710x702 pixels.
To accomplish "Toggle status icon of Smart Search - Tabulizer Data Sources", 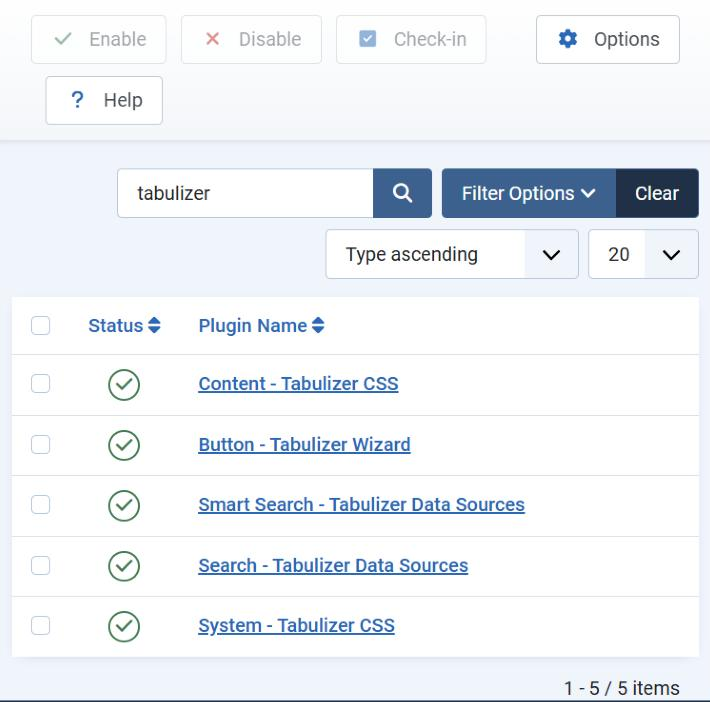I will click(124, 506).
